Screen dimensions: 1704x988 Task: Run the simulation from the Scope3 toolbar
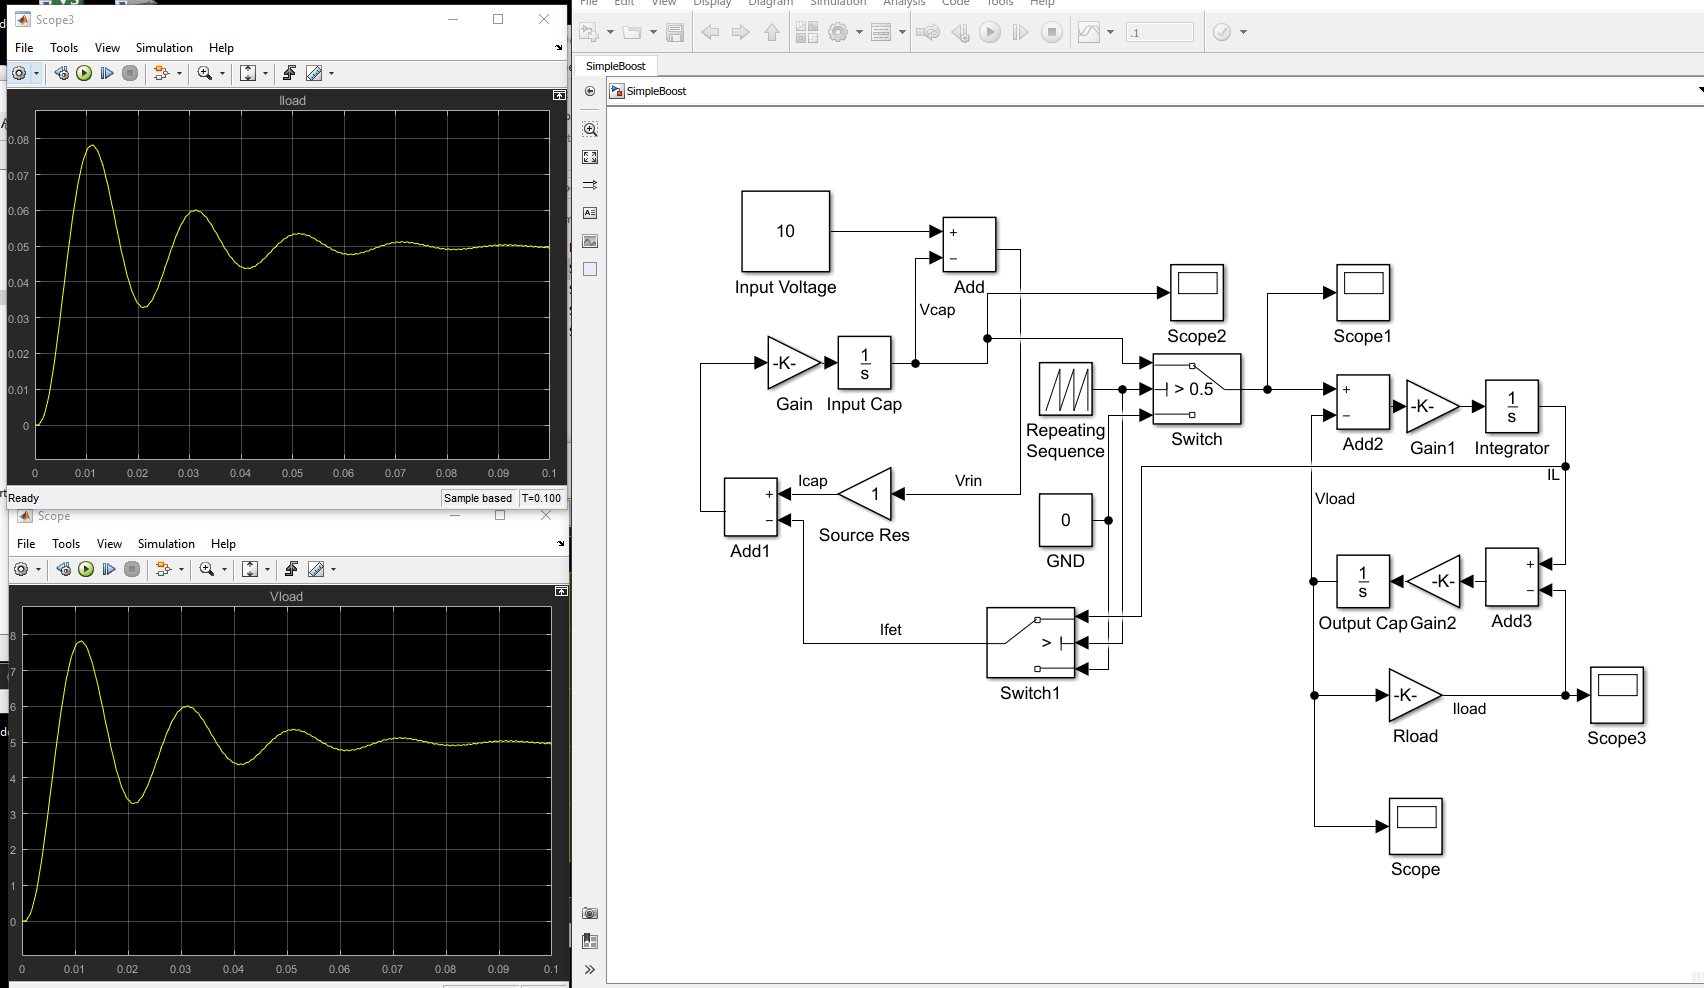[x=84, y=73]
